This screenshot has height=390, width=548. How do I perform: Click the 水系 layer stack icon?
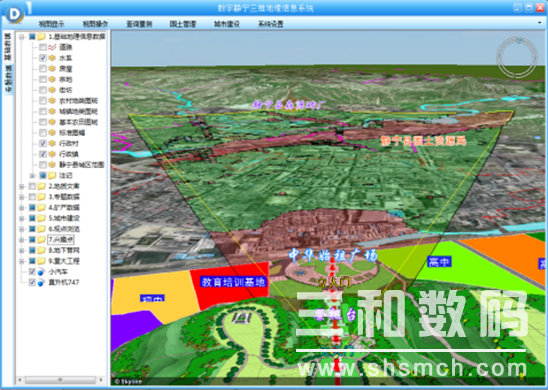(x=52, y=58)
